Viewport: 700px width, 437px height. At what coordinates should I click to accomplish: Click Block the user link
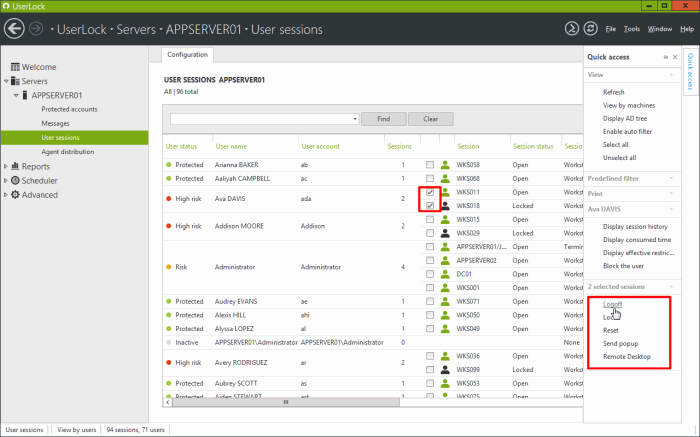click(x=623, y=266)
